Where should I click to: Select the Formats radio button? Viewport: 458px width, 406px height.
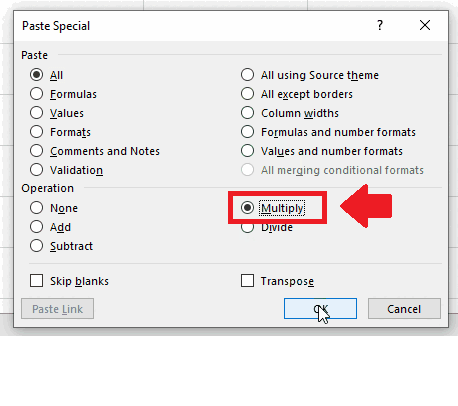pyautogui.click(x=36, y=132)
